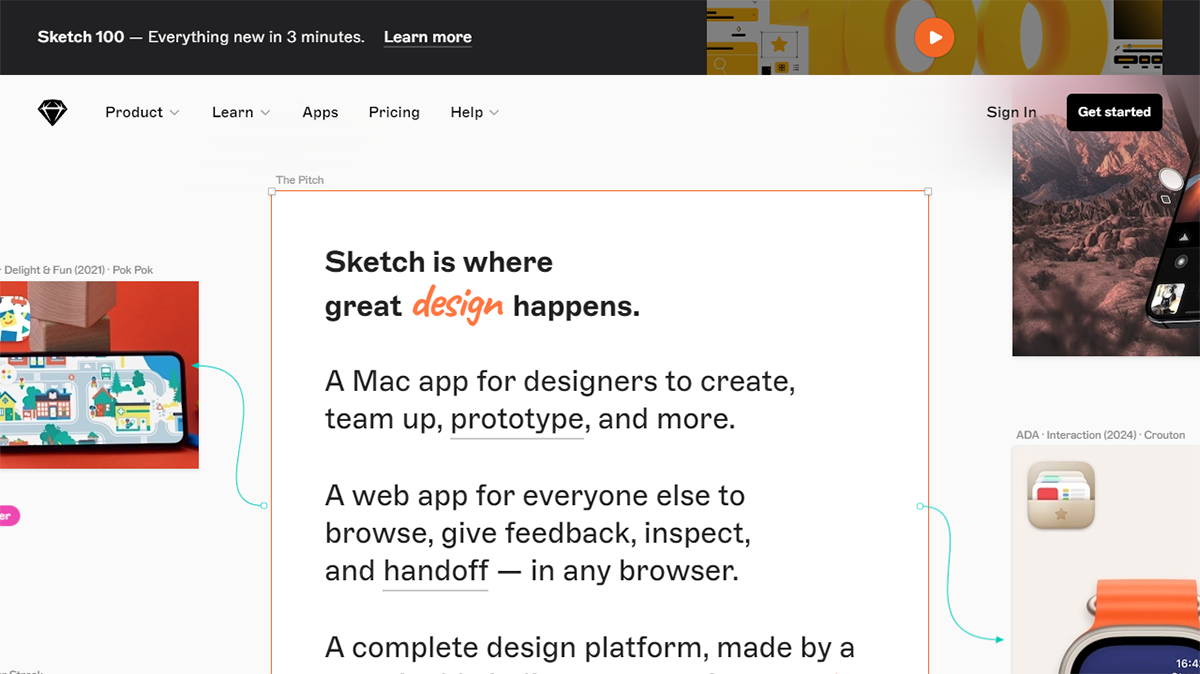Click the top-right artboard corner handle

[928, 191]
